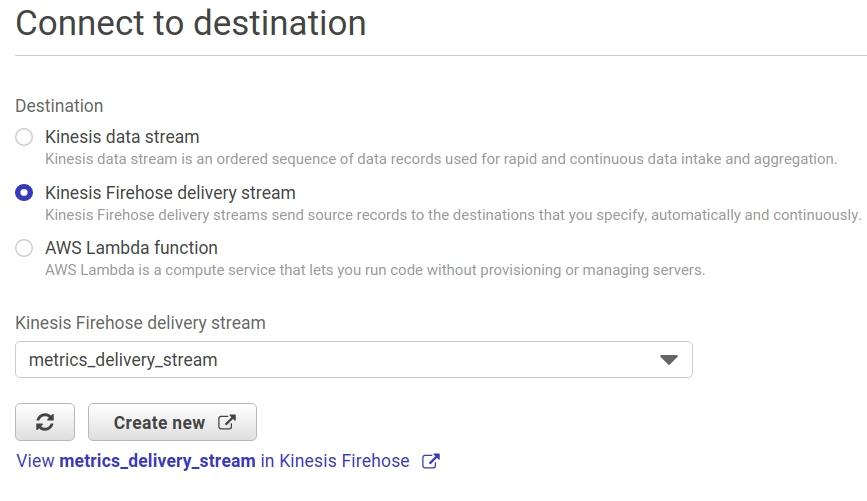Viewport: 867px width, 501px height.
Task: Expand dropdown using the caret arrow
Action: pyautogui.click(x=668, y=360)
